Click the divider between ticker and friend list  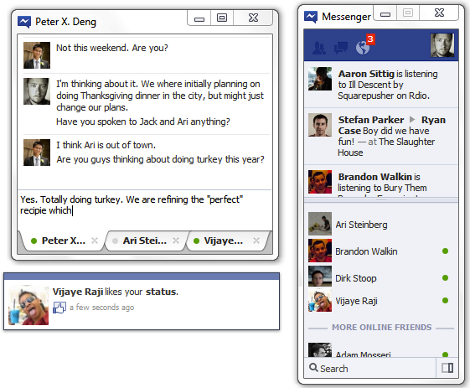coord(381,200)
